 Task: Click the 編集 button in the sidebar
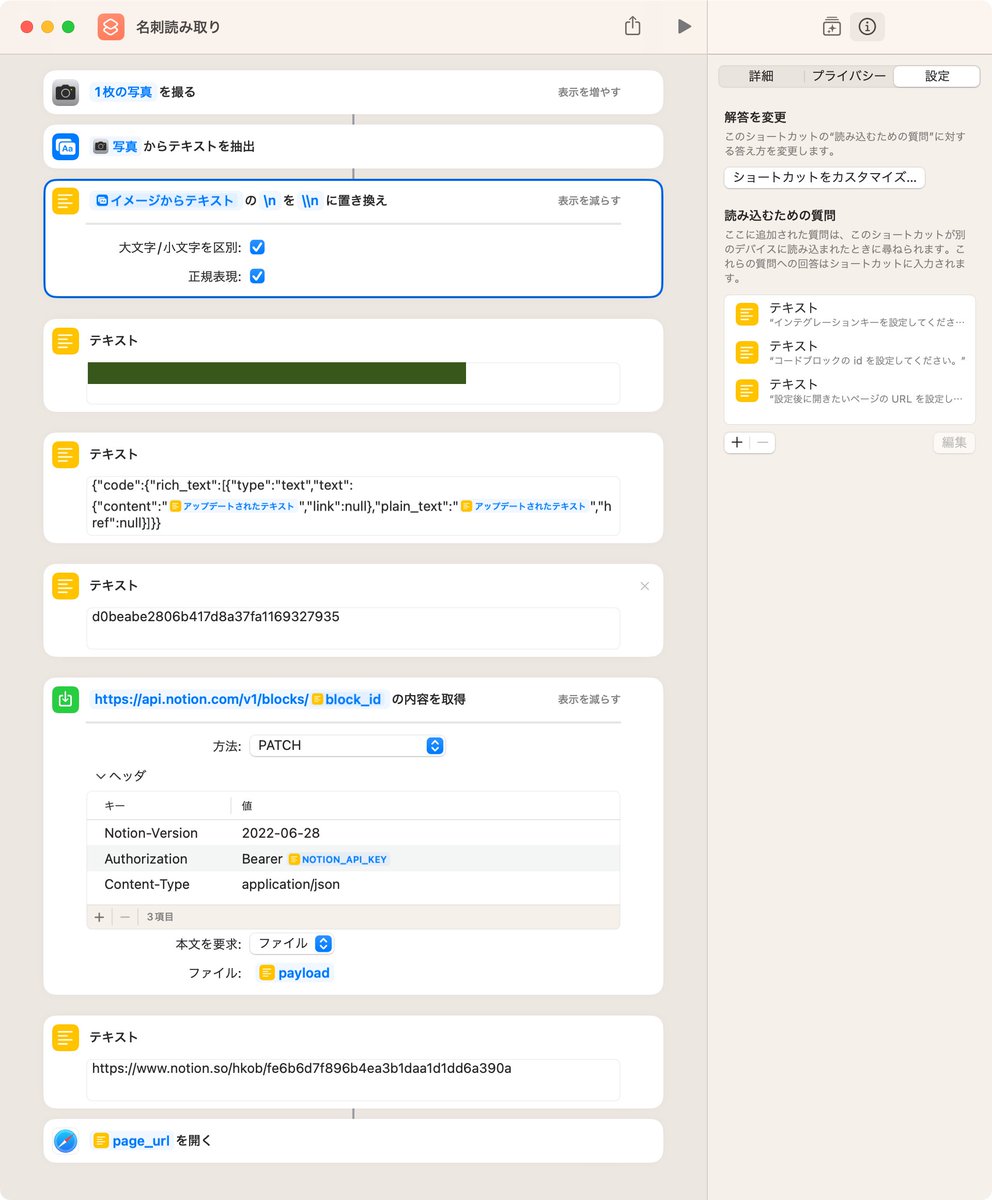click(954, 442)
